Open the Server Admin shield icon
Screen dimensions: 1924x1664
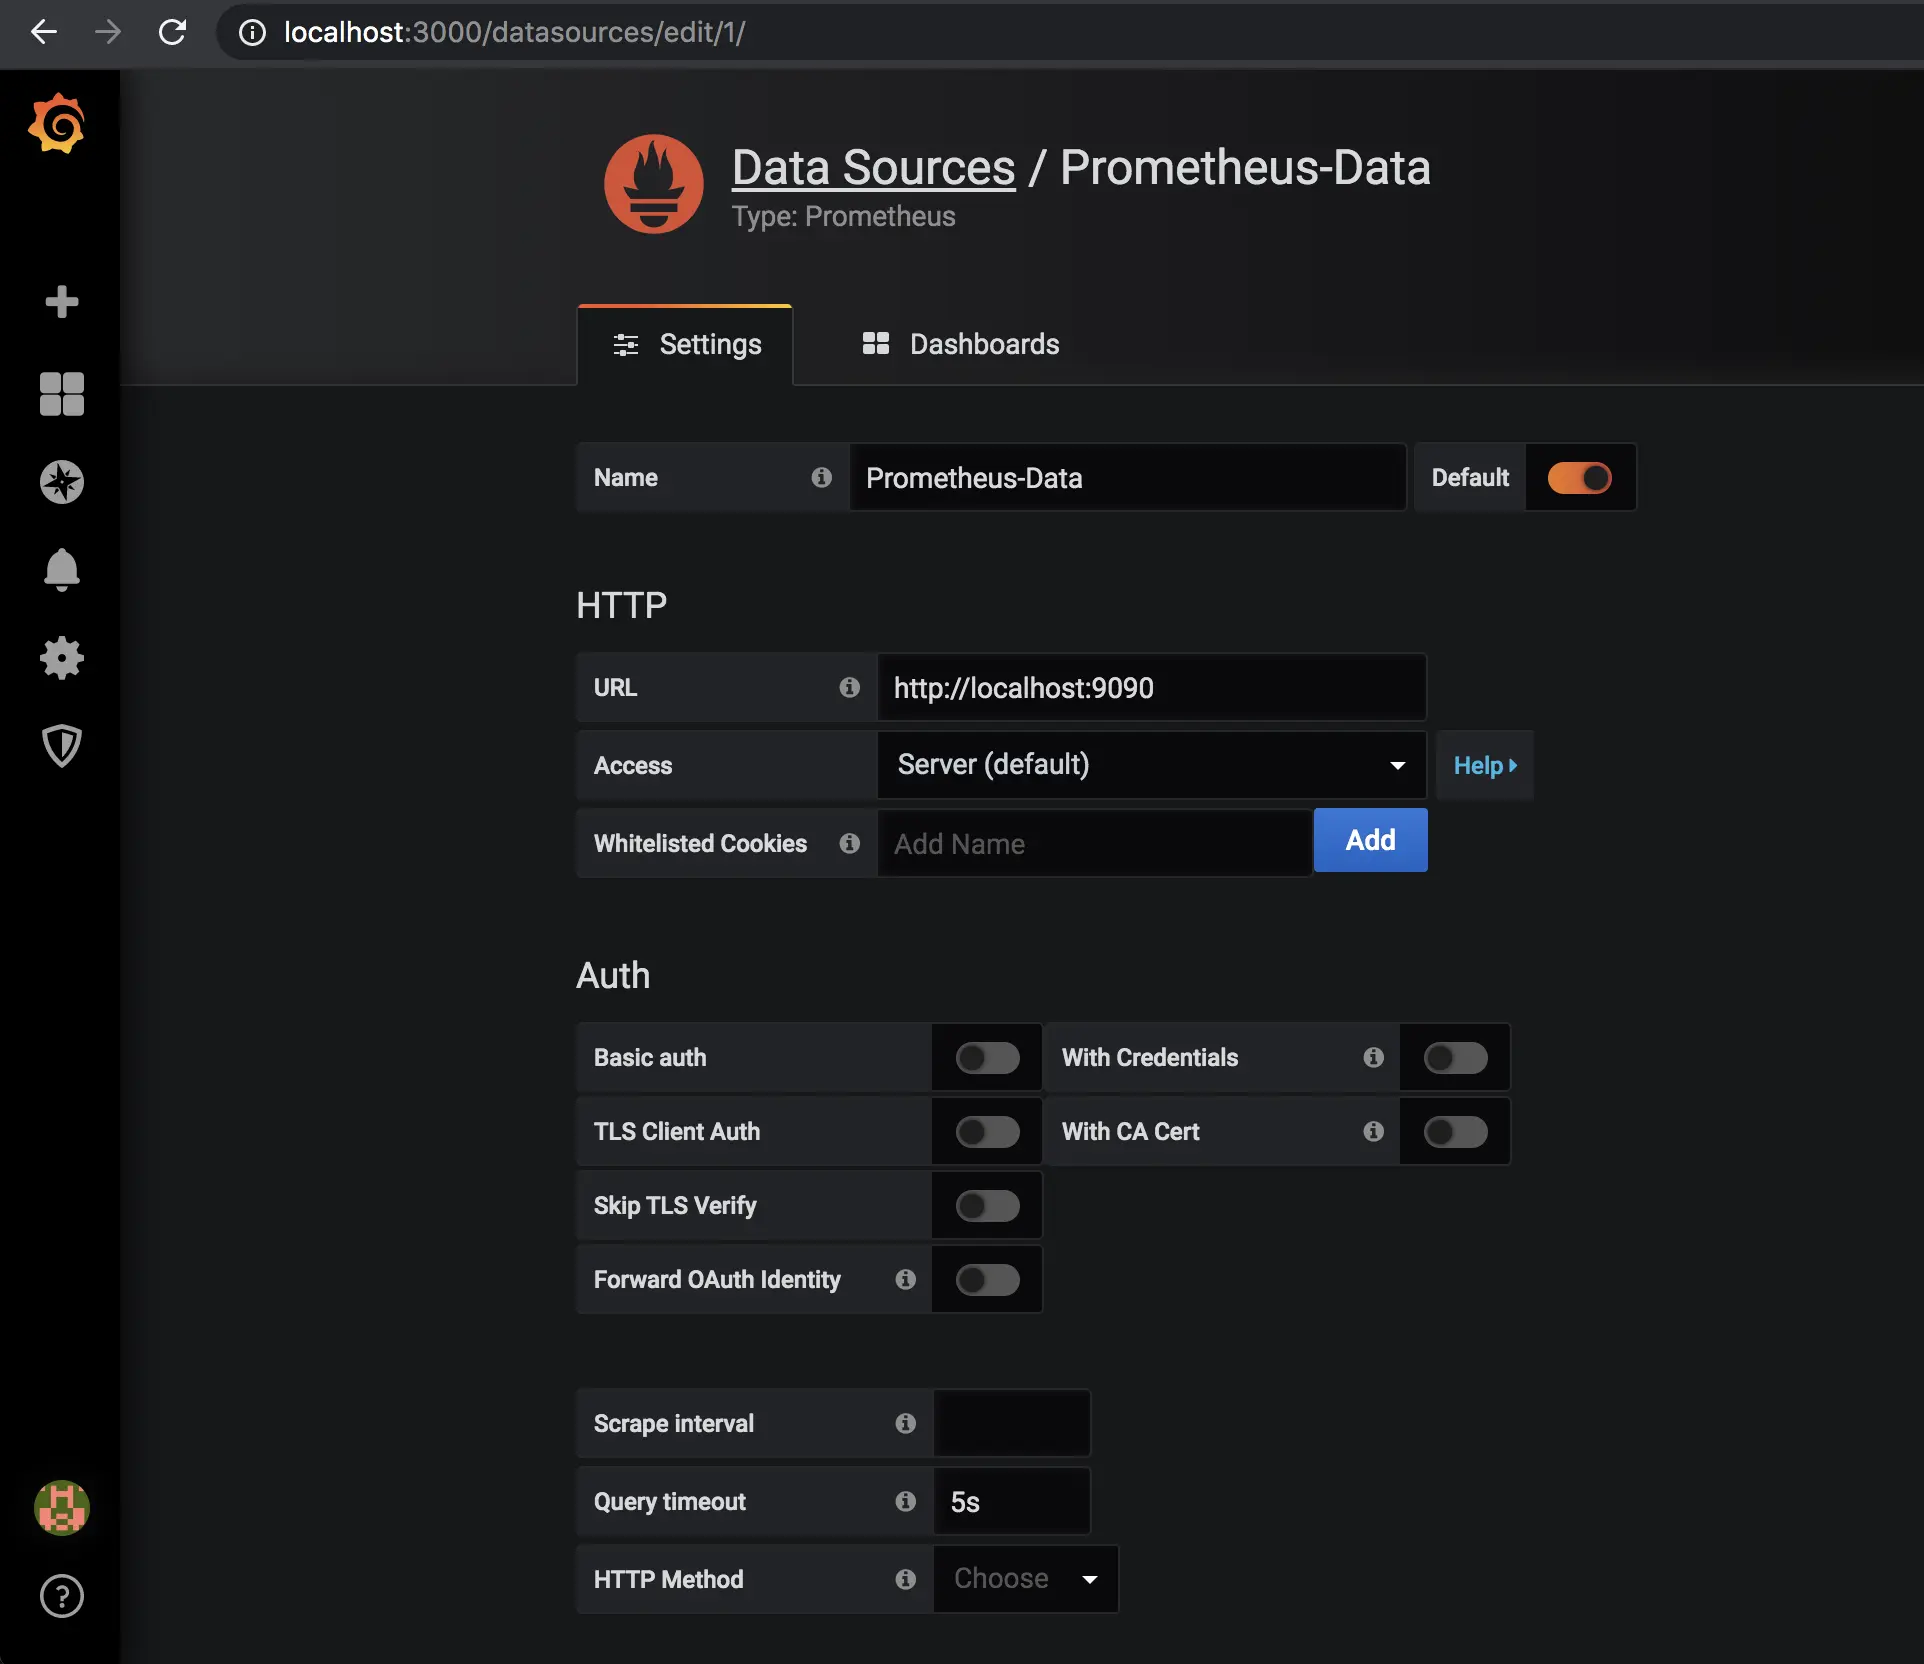coord(62,746)
